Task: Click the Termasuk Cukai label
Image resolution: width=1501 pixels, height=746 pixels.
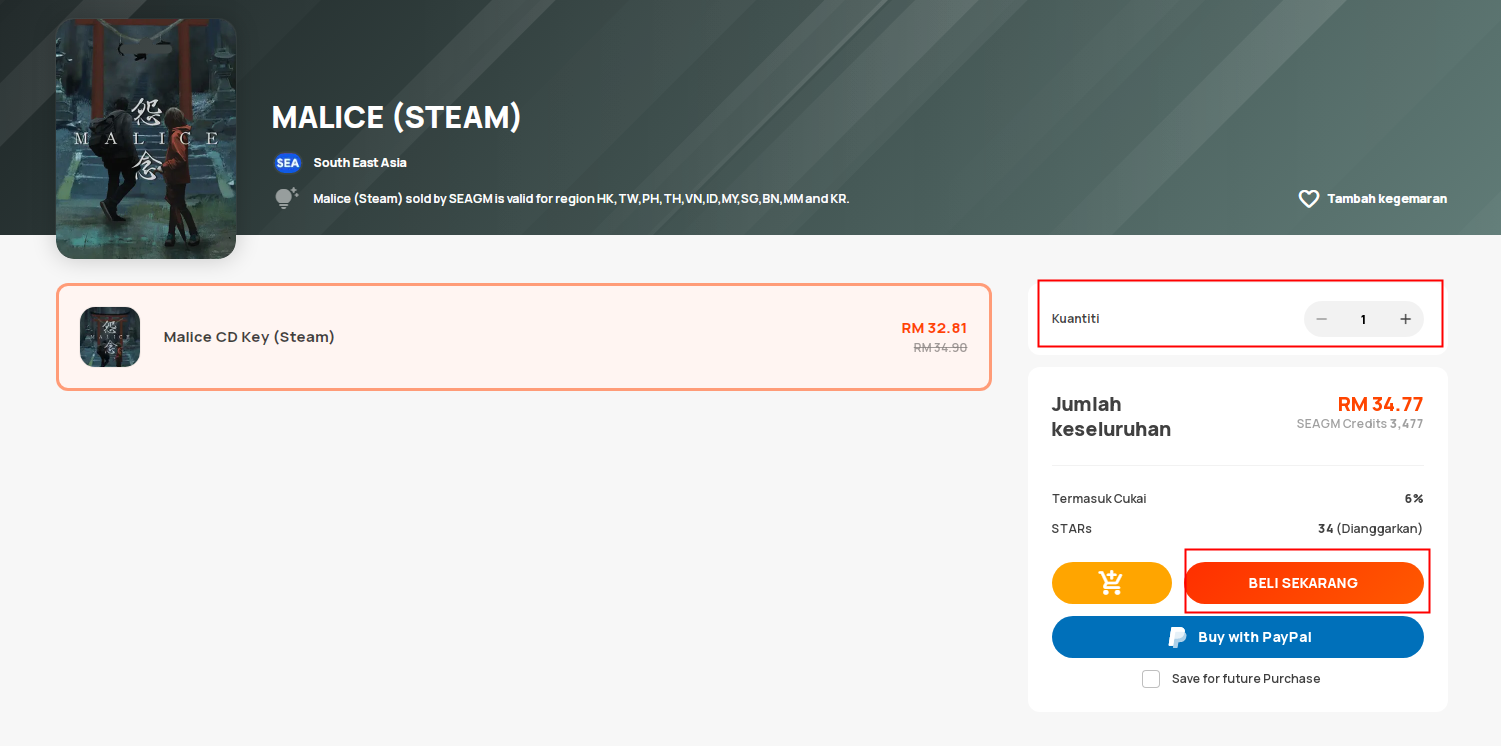Action: pyautogui.click(x=1099, y=499)
